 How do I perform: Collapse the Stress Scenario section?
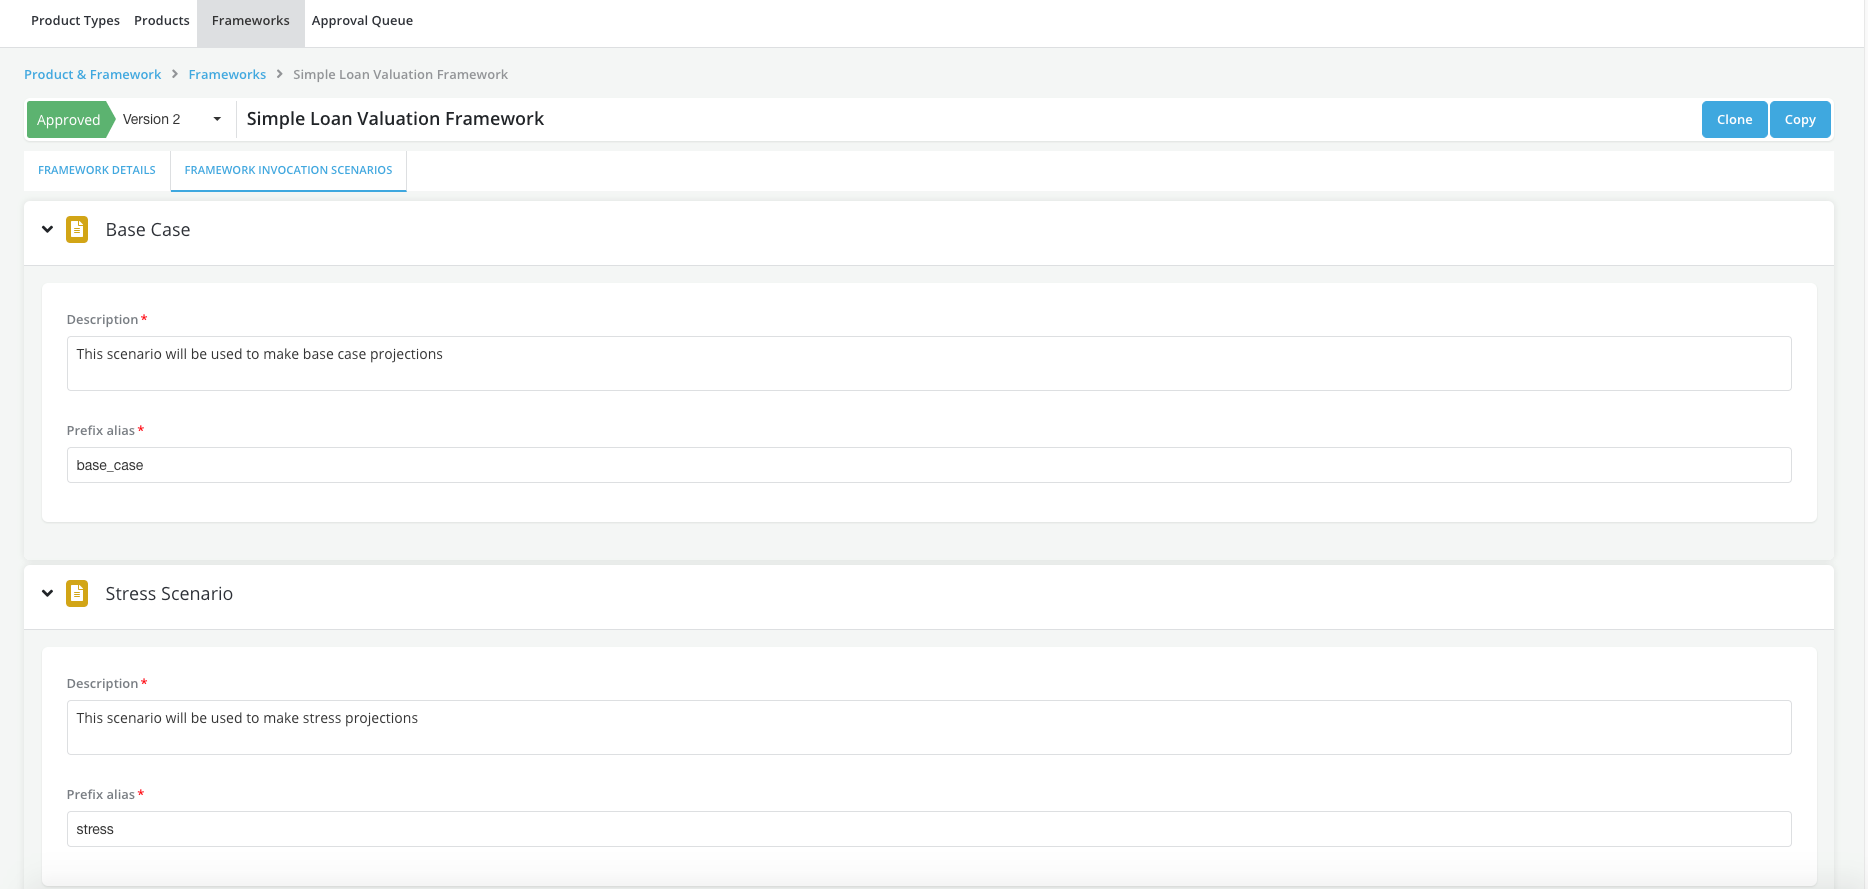(x=47, y=594)
